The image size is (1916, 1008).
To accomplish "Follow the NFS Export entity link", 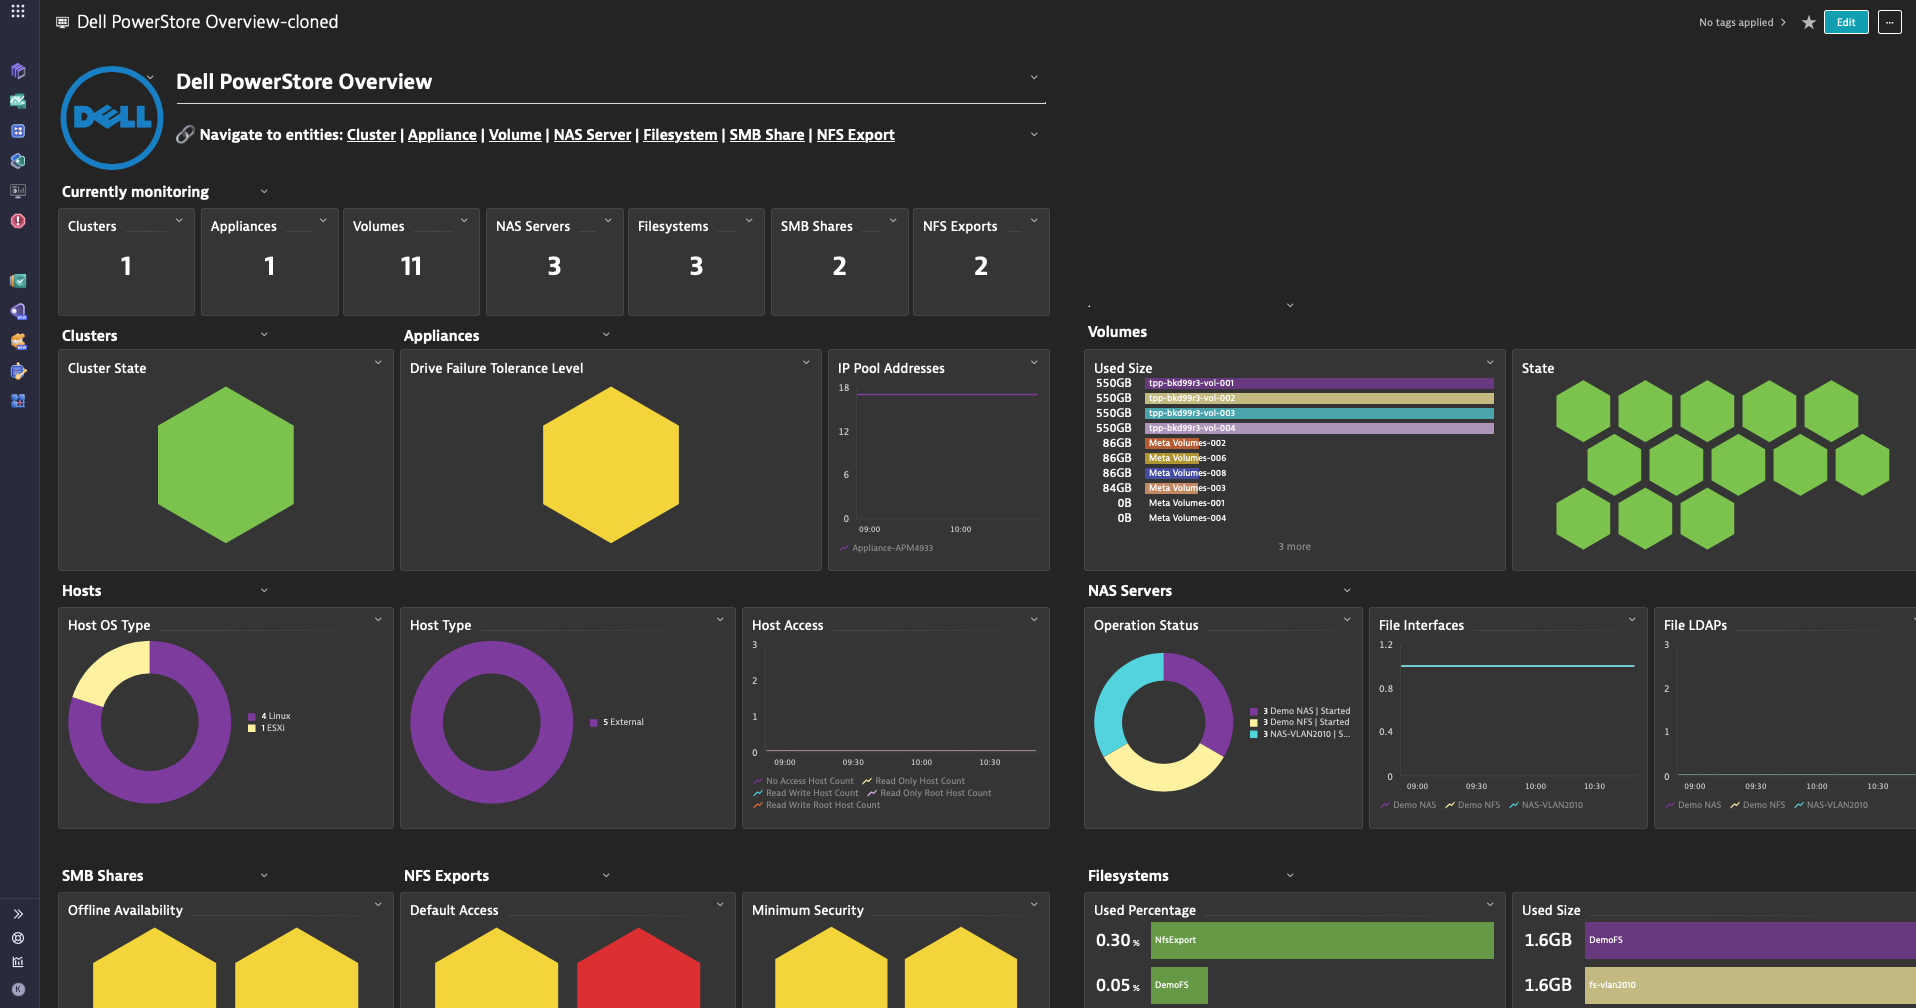I will [x=855, y=135].
